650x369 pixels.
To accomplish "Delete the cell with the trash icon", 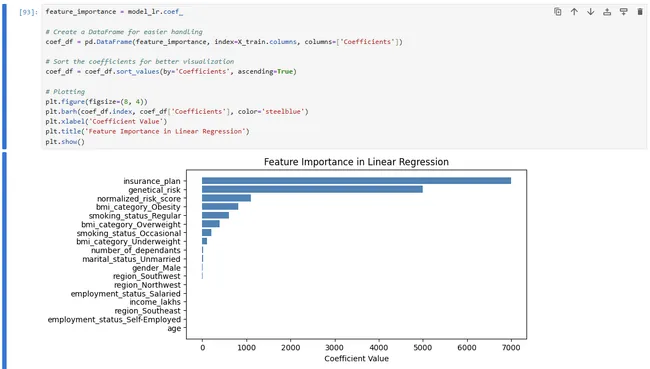I will tap(640, 12).
